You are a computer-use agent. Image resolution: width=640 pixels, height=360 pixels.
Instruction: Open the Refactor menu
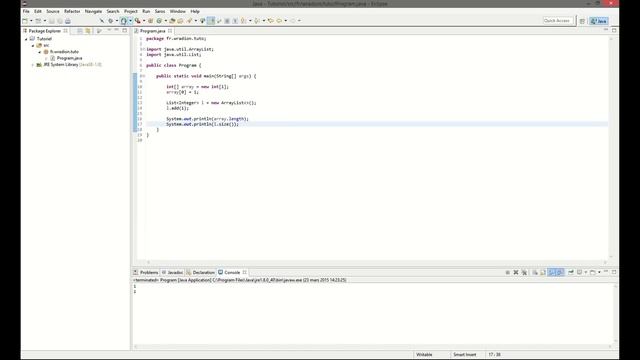click(72, 11)
